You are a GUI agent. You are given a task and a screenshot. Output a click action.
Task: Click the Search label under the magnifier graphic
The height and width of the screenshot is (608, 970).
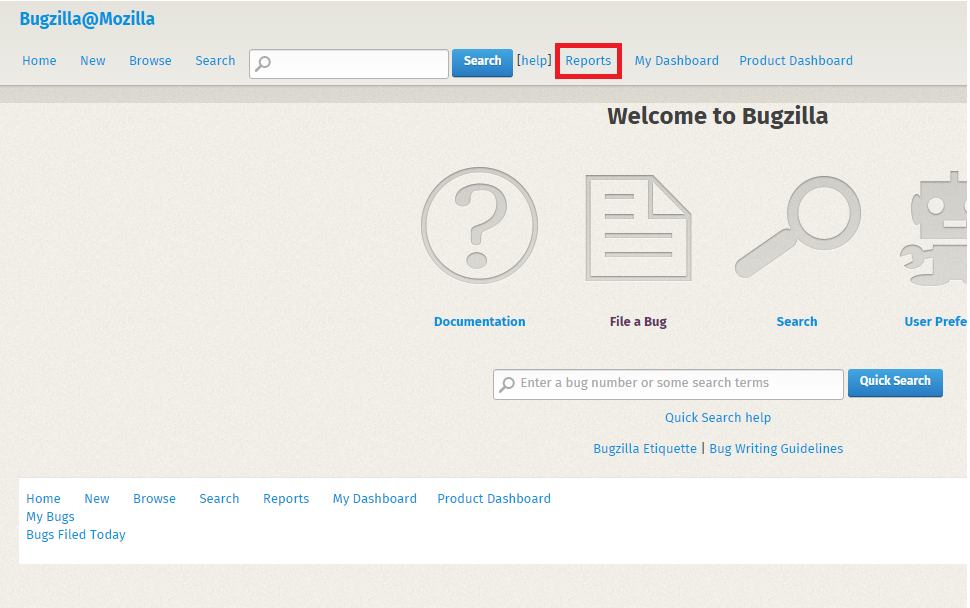[796, 321]
